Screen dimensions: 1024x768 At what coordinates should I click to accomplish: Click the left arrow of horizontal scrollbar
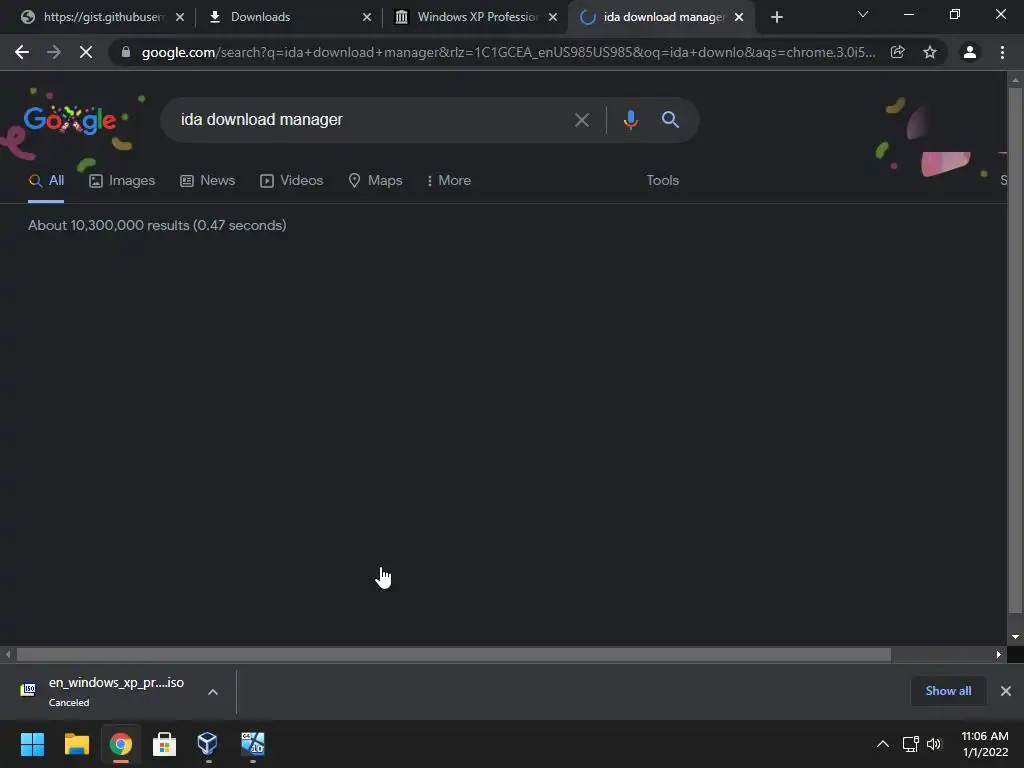pos(8,654)
